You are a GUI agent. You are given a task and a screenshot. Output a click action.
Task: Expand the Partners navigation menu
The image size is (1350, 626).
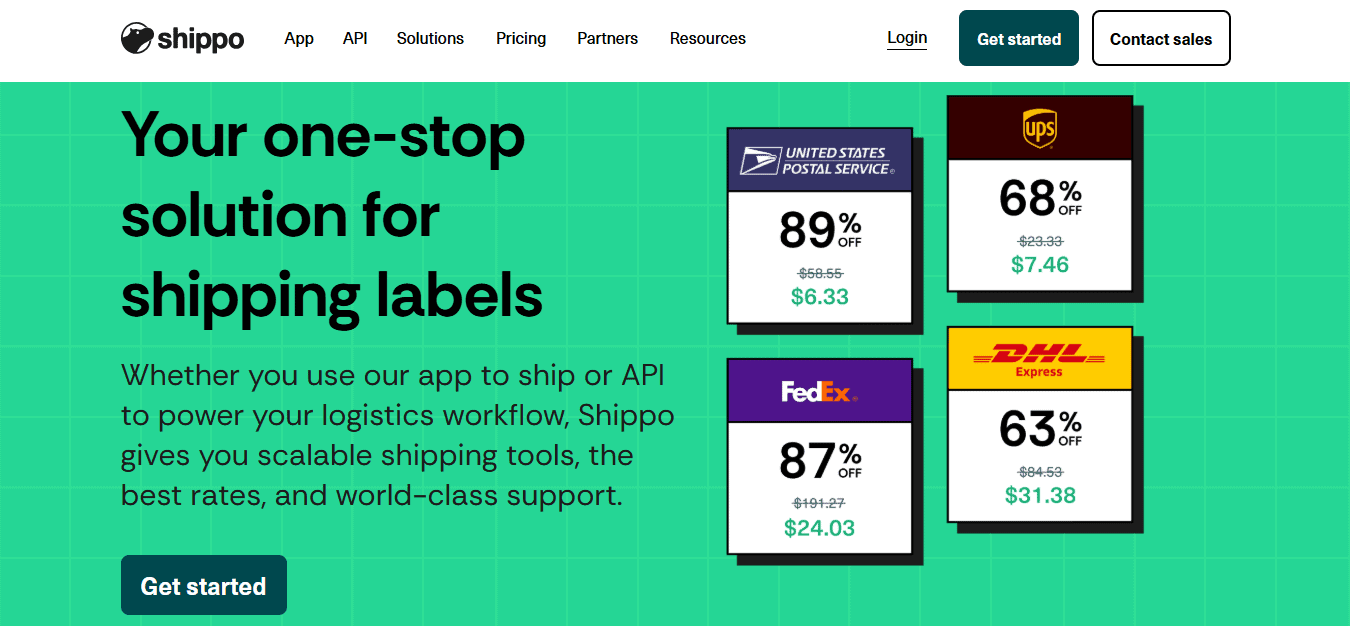tap(607, 39)
